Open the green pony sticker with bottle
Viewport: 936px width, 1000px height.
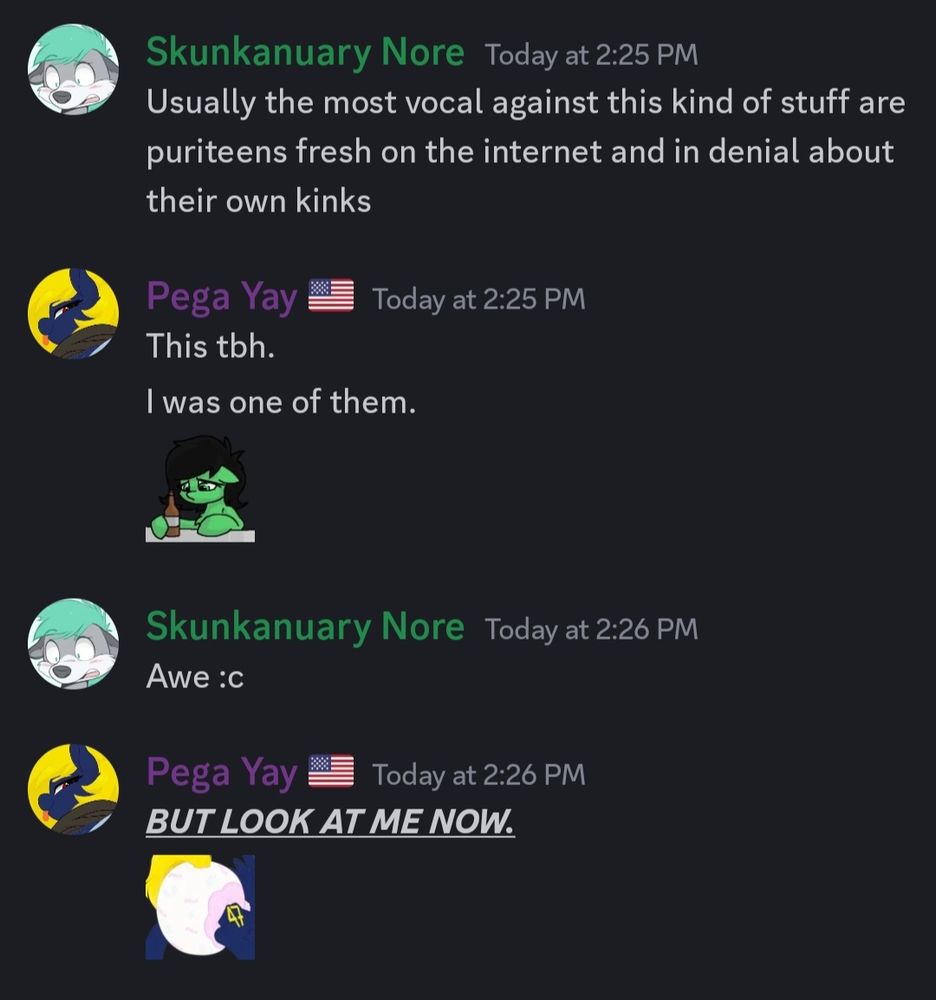click(x=200, y=489)
